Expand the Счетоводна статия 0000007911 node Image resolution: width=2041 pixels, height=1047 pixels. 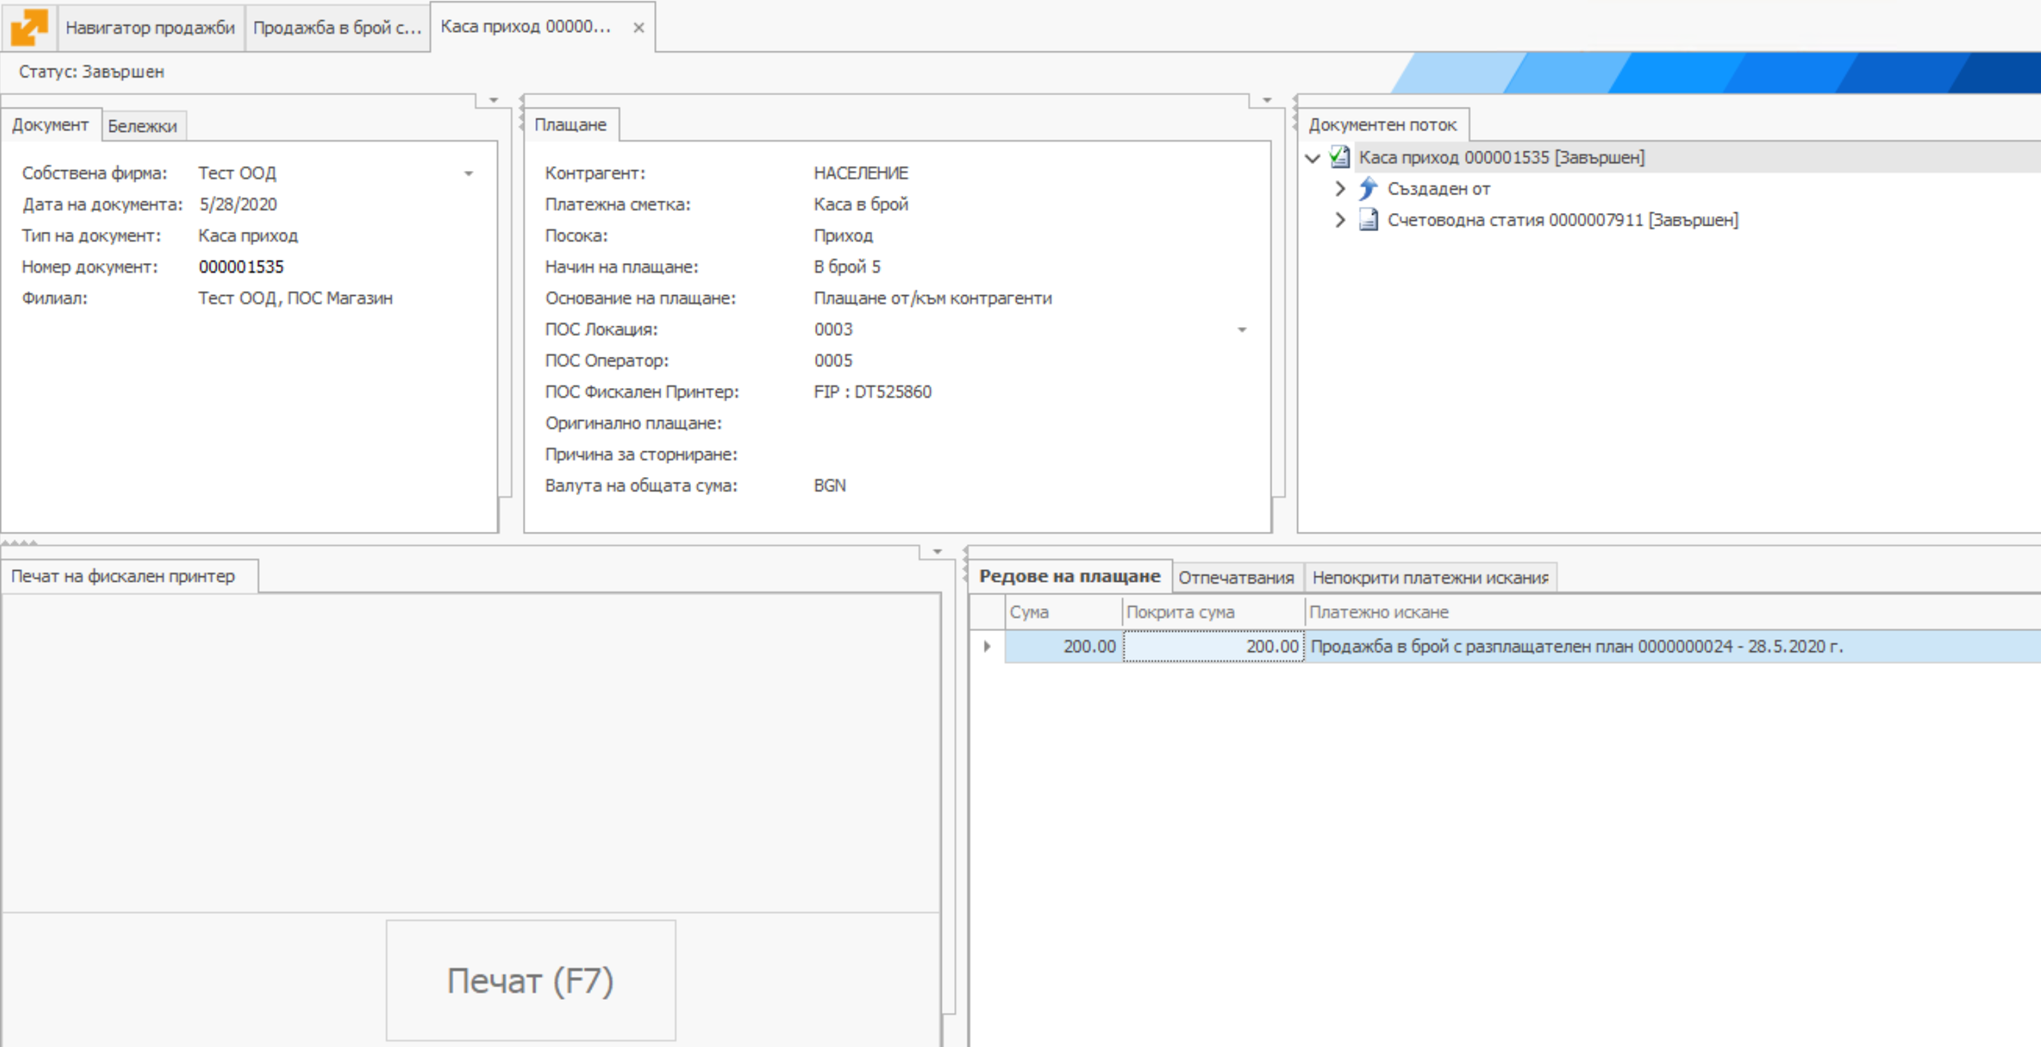pyautogui.click(x=1340, y=220)
